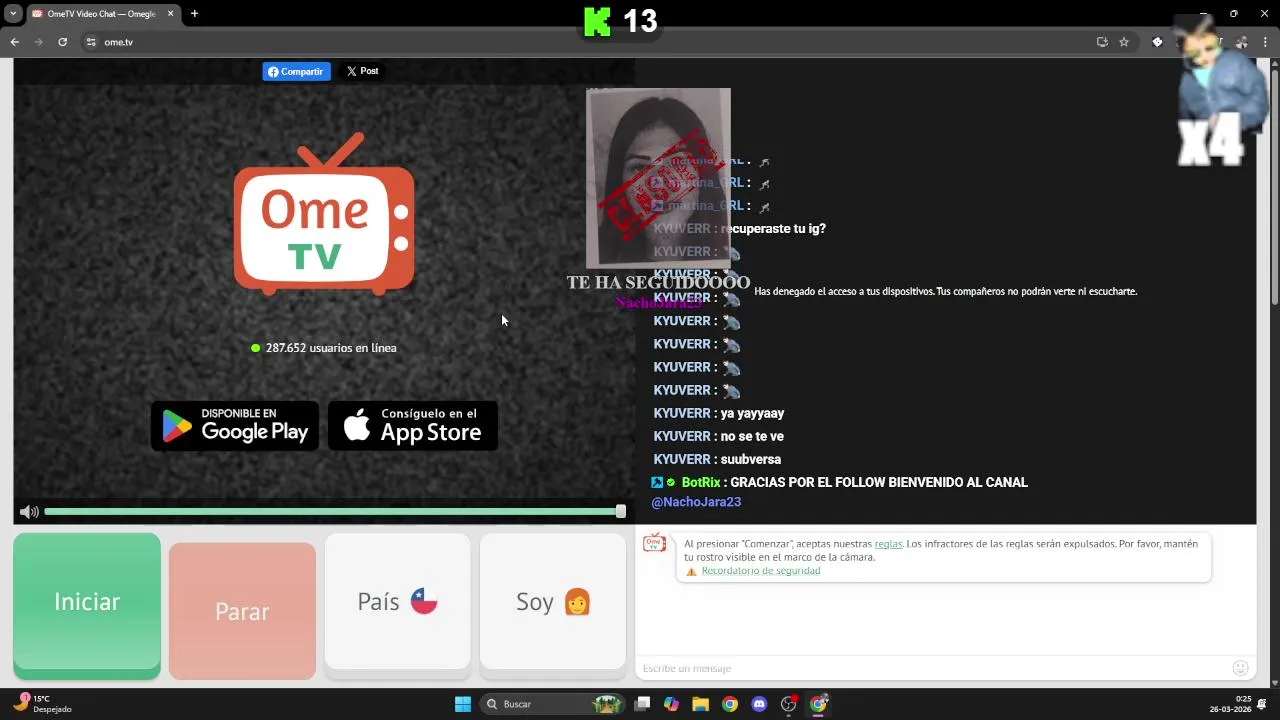
Task: Open a new browser tab
Action: [x=194, y=14]
